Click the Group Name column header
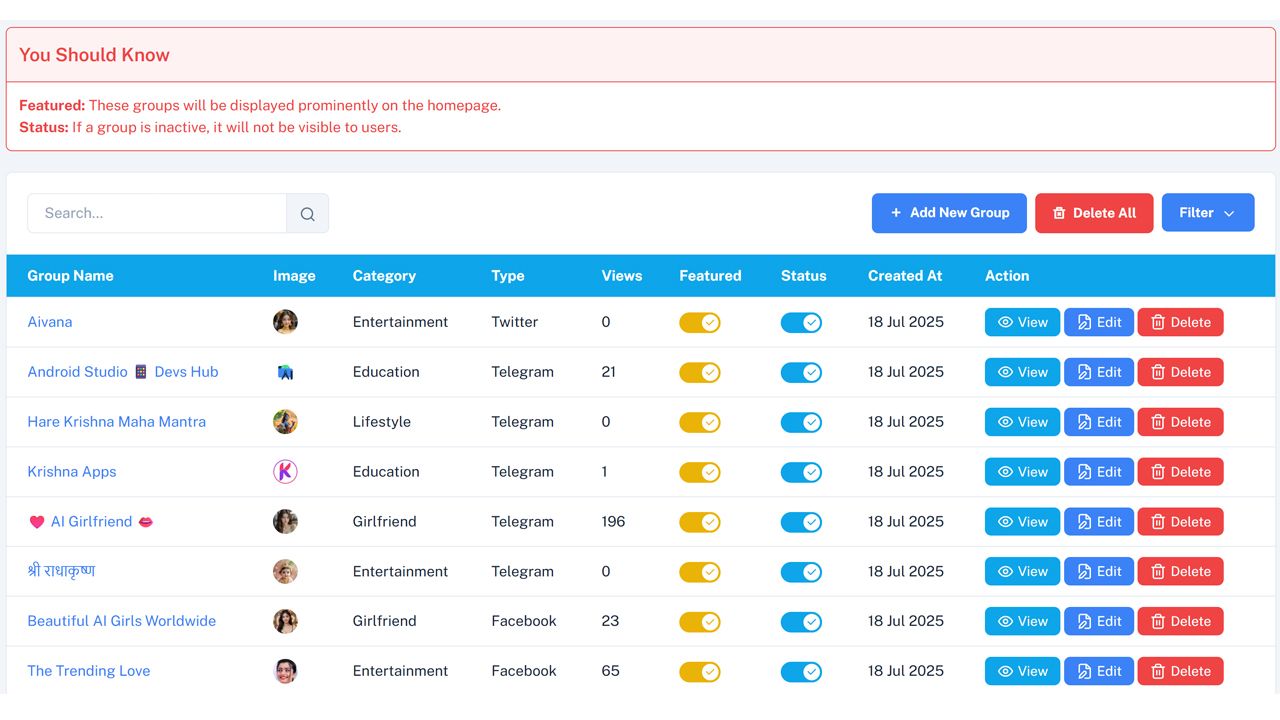 click(70, 276)
